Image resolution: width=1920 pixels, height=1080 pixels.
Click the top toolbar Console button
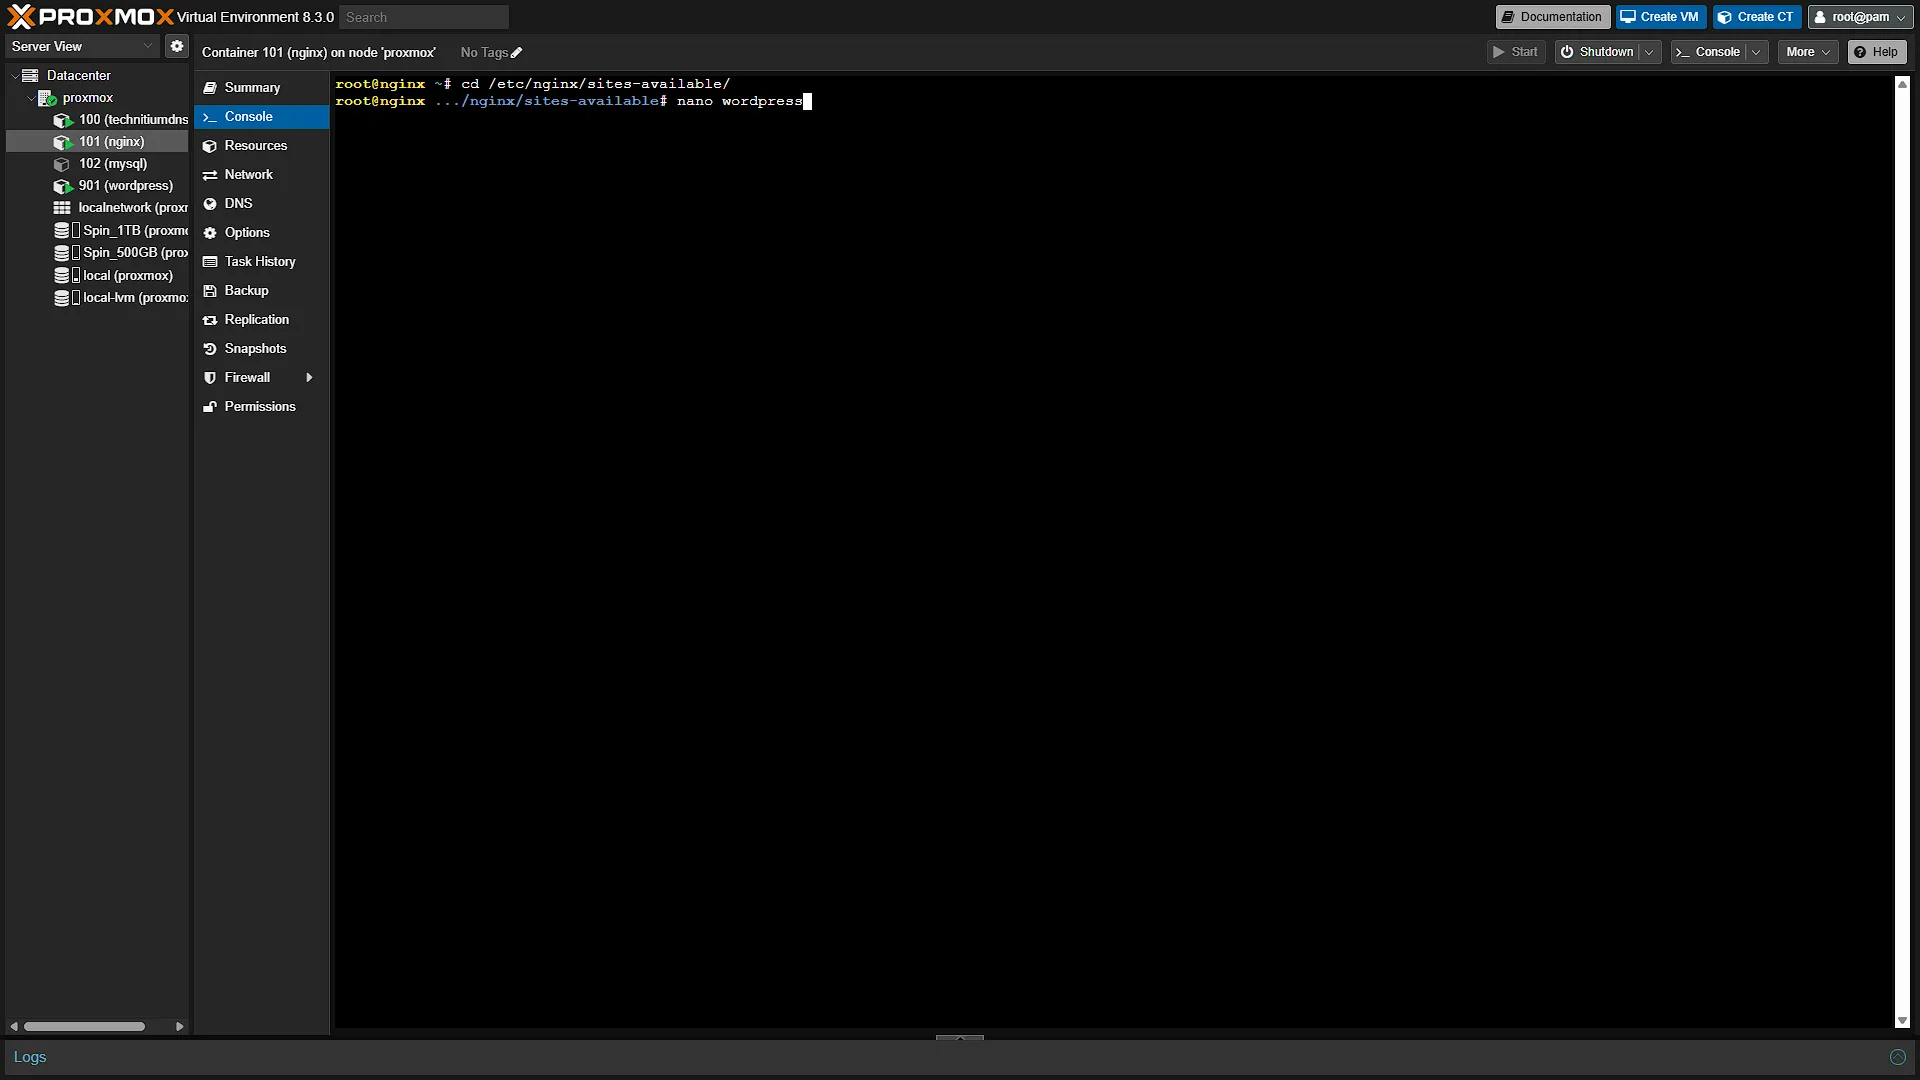(1708, 52)
